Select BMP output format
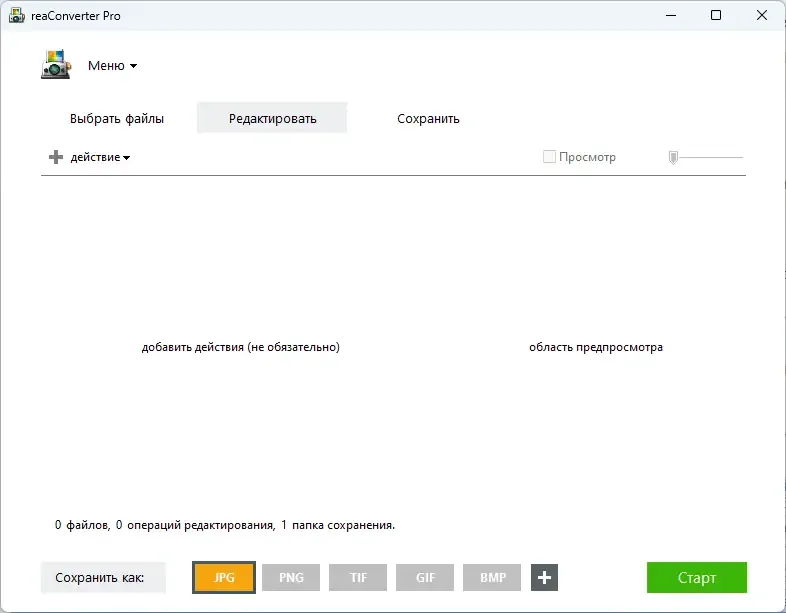Screen dimensions: 786x613 (x=492, y=577)
